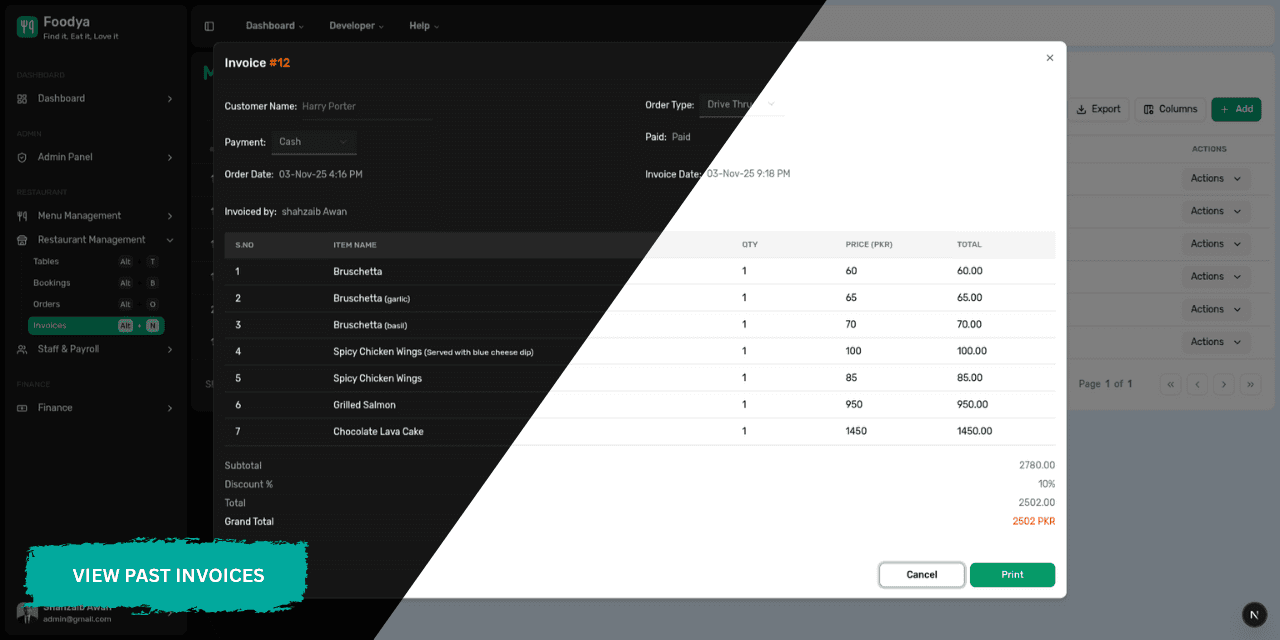The image size is (1280, 640).
Task: Click the Staff & Payroll people icon
Action: click(22, 349)
